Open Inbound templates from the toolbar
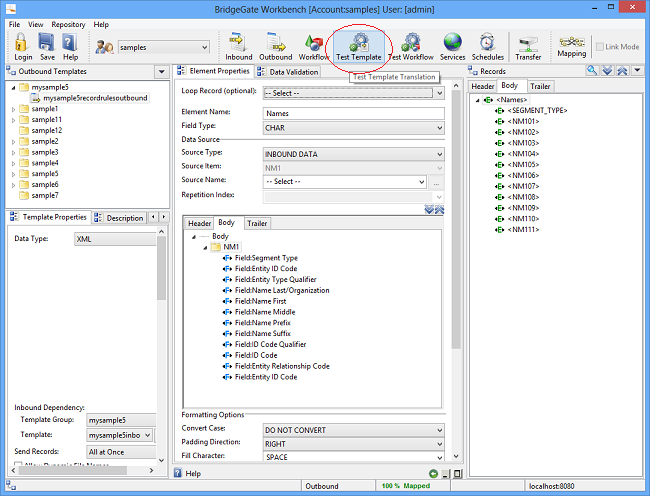Image resolution: width=650 pixels, height=496 pixels. (x=238, y=46)
